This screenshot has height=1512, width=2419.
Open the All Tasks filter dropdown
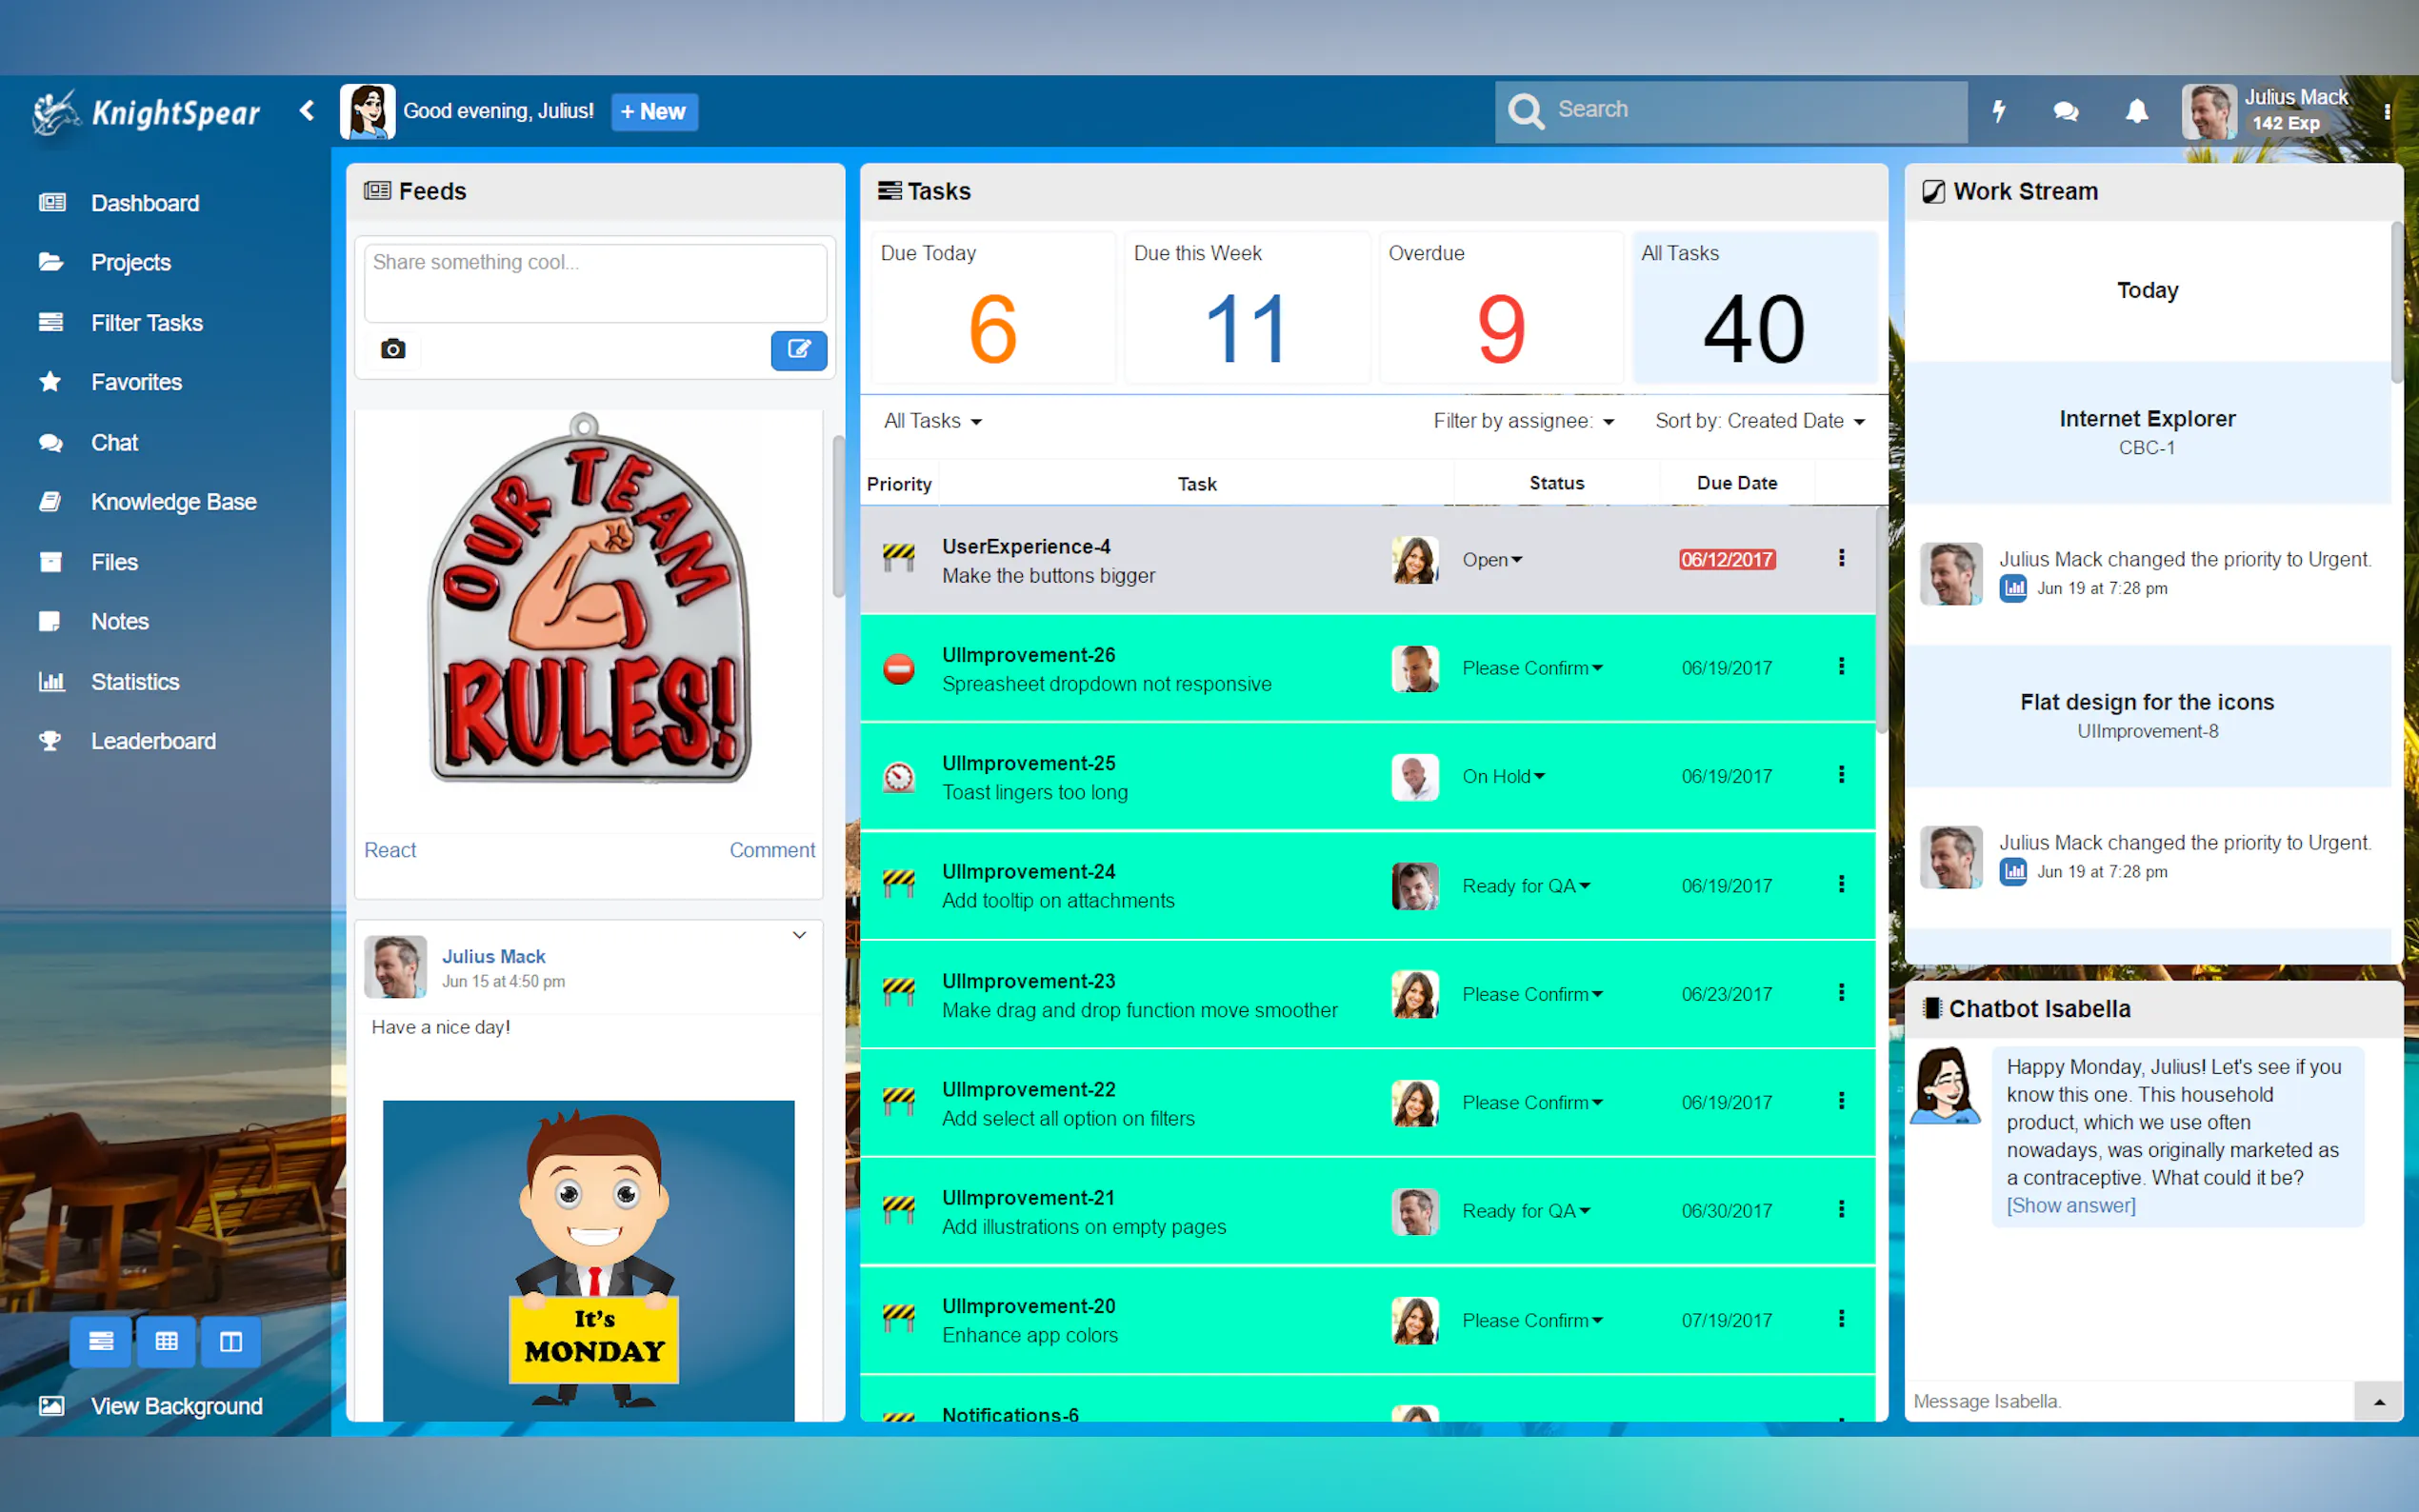click(x=932, y=421)
